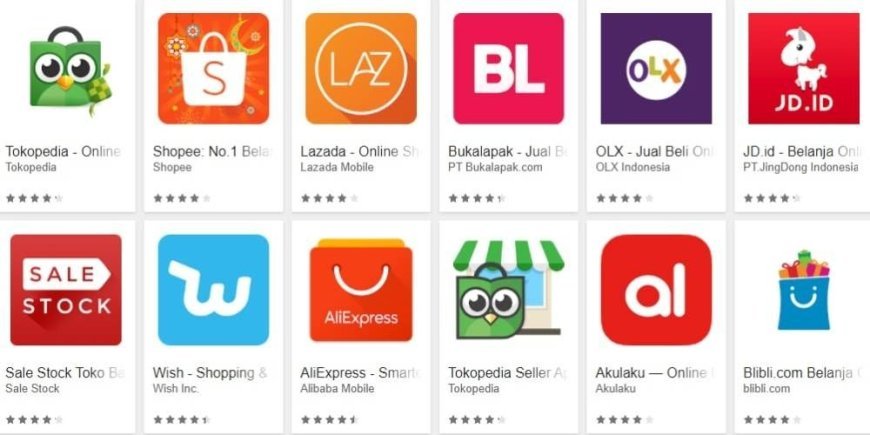
Task: Open the Tokopedia owl bag icon
Action: click(x=68, y=69)
